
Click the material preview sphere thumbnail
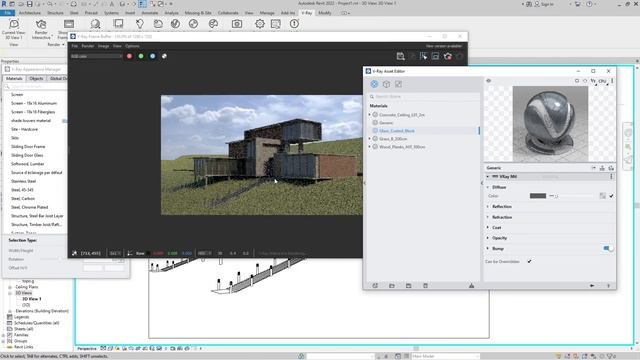pyautogui.click(x=550, y=124)
